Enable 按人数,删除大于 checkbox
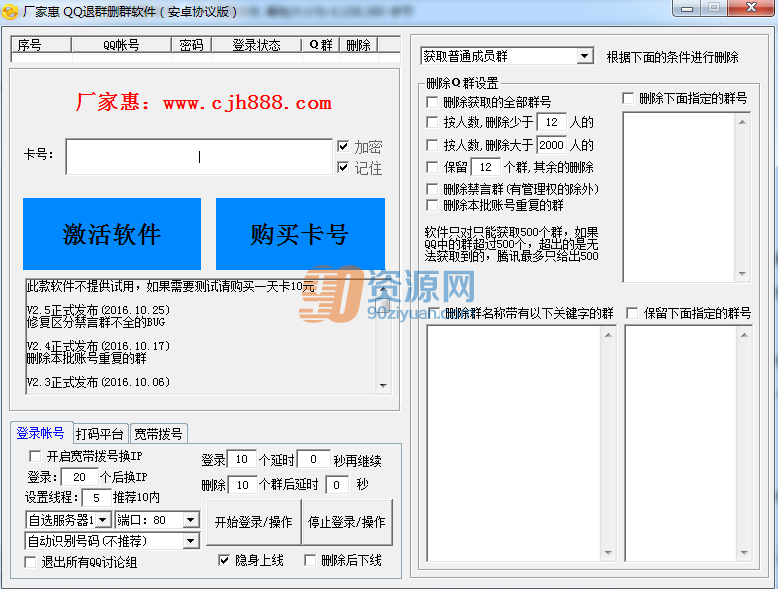Viewport: 778px width, 589px height. [432, 145]
